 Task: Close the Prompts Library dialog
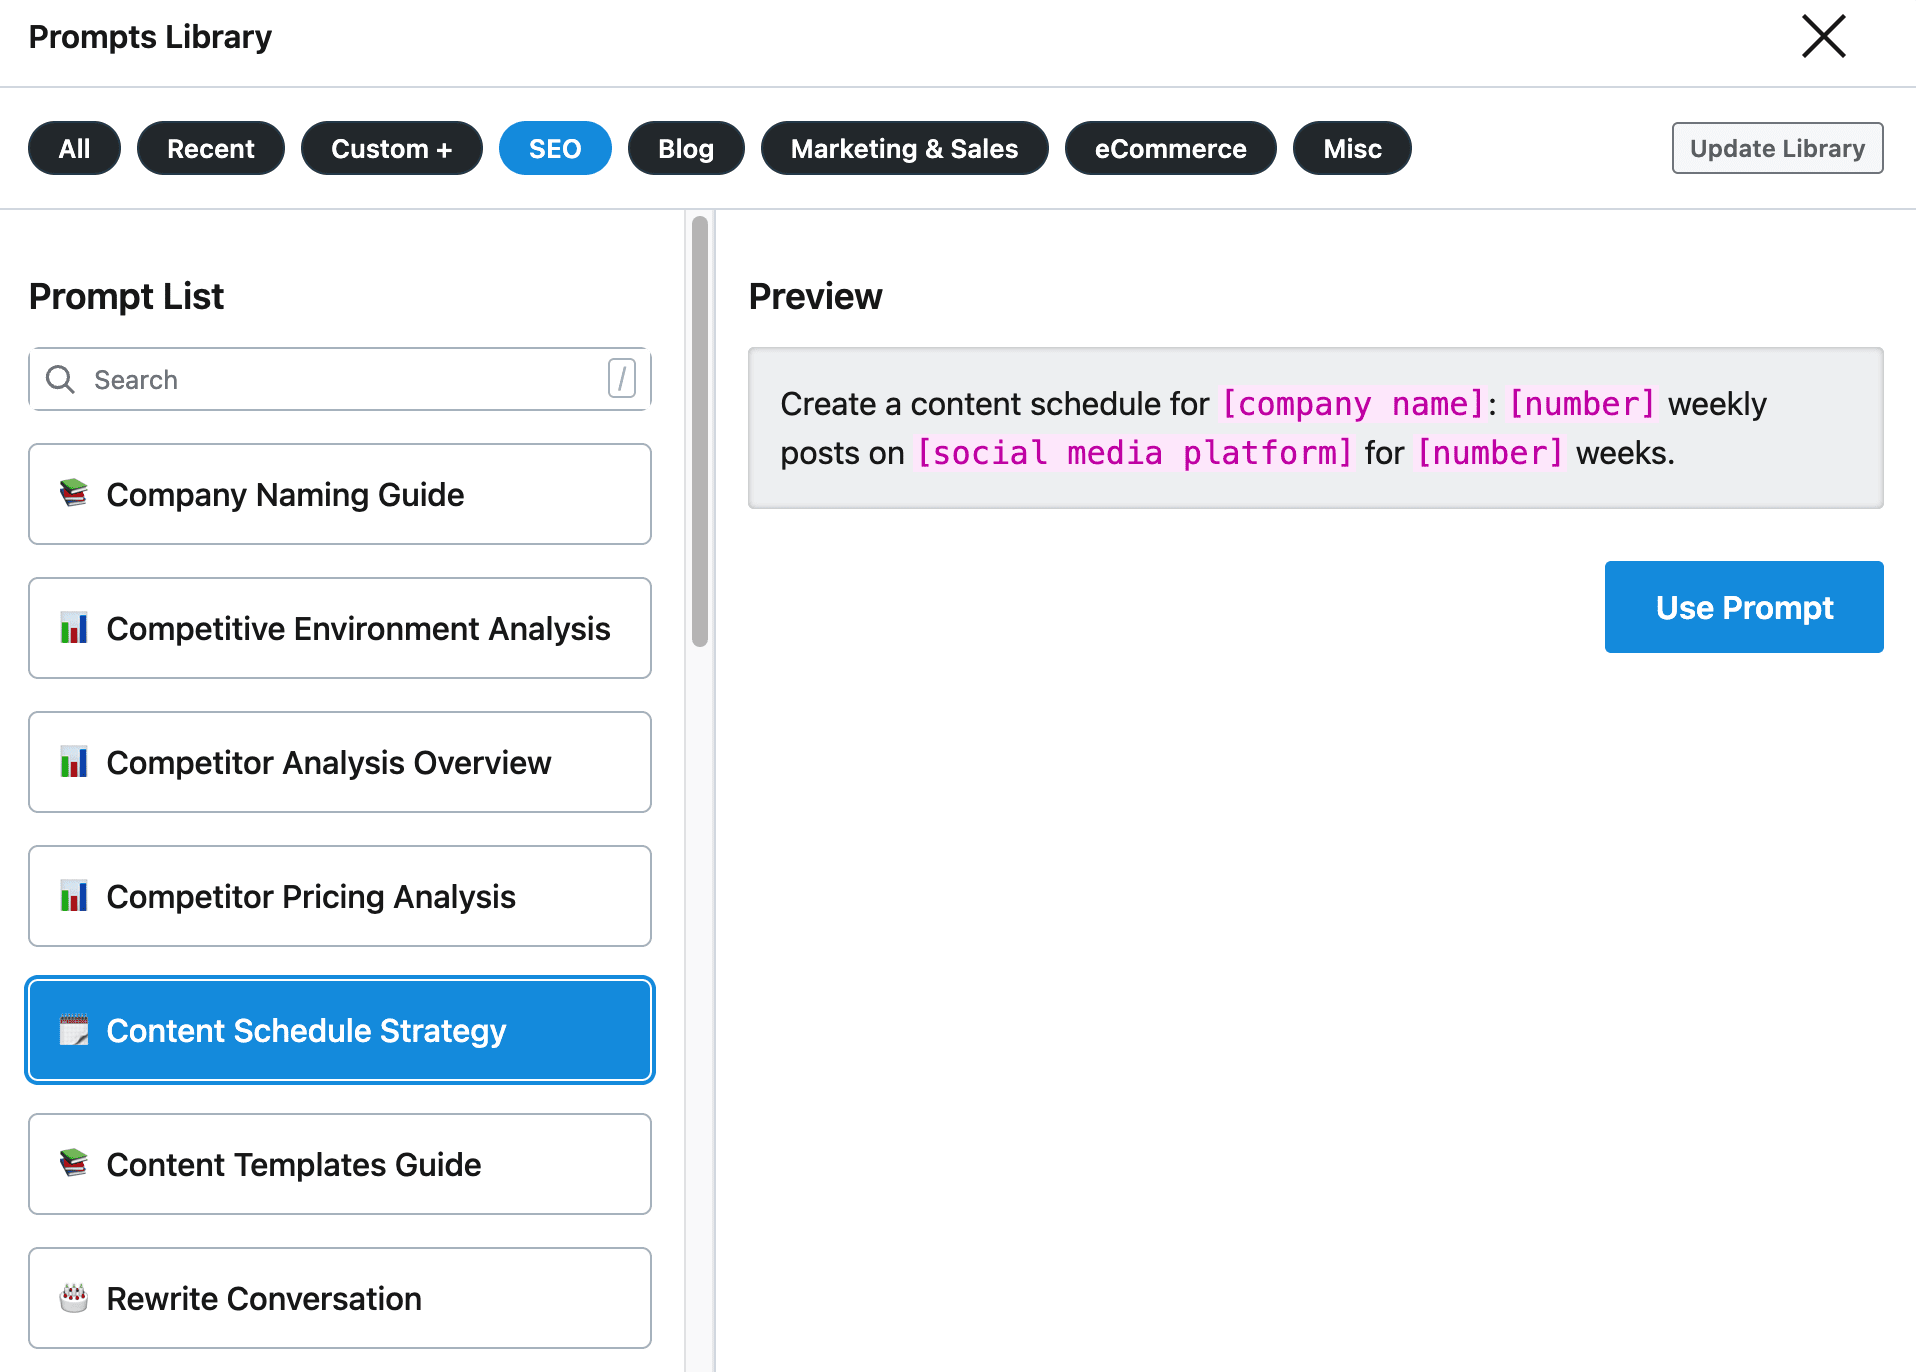[x=1823, y=37]
